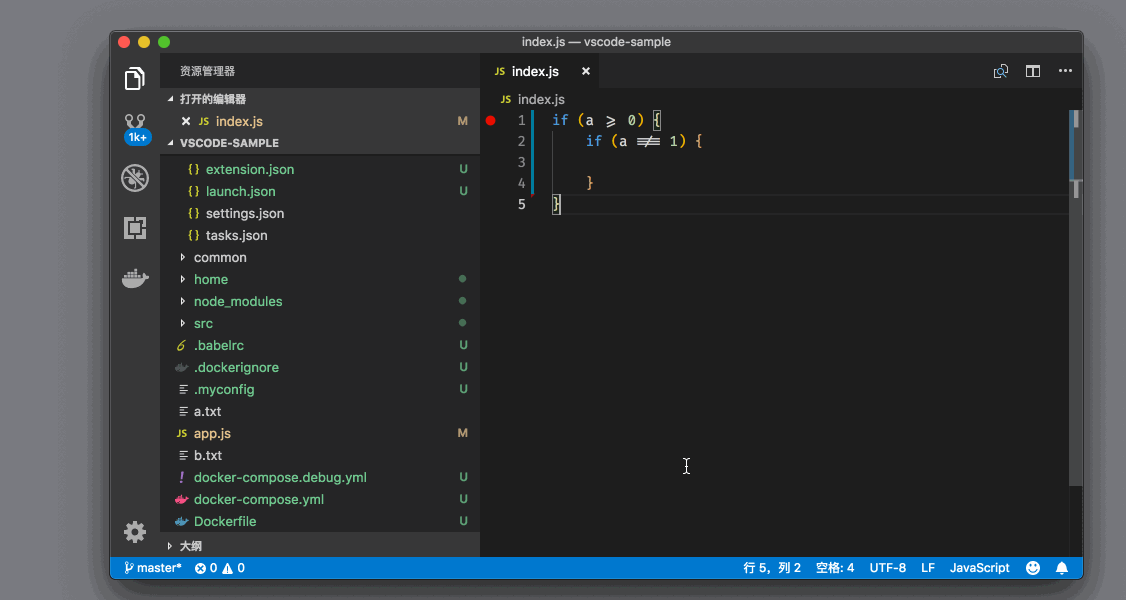This screenshot has height=600, width=1126.
Task: Open the Docker view icon
Action: click(x=135, y=278)
